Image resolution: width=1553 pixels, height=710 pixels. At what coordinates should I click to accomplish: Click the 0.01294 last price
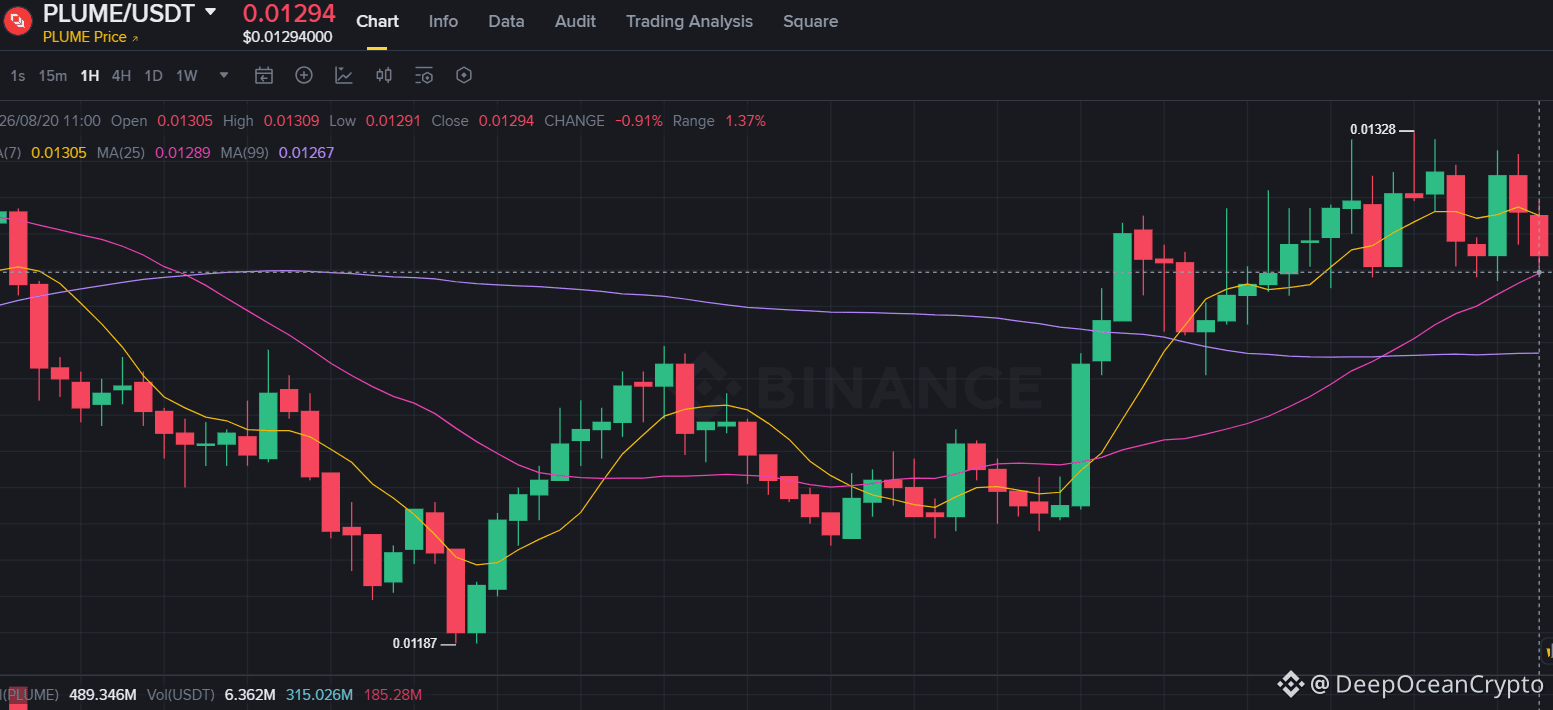(x=289, y=13)
